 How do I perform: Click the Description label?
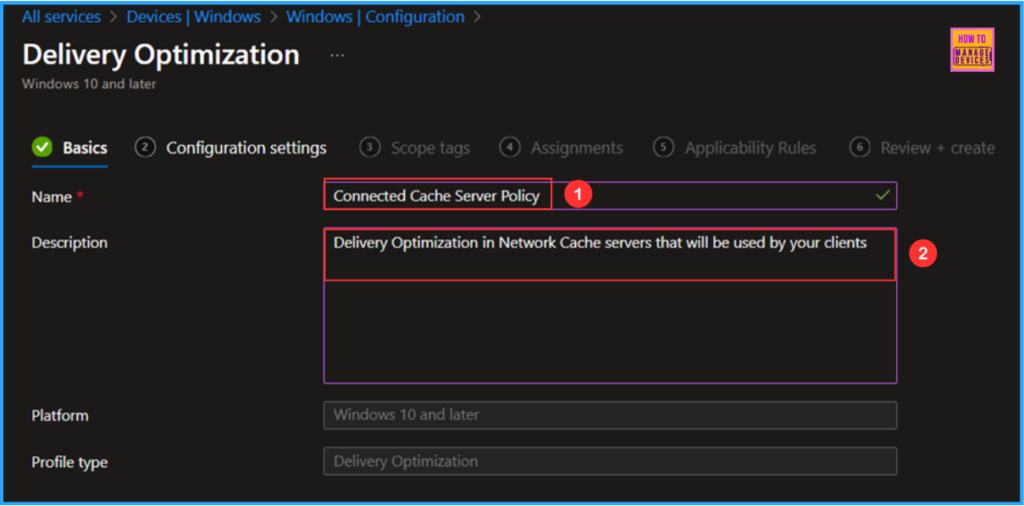[x=69, y=243]
